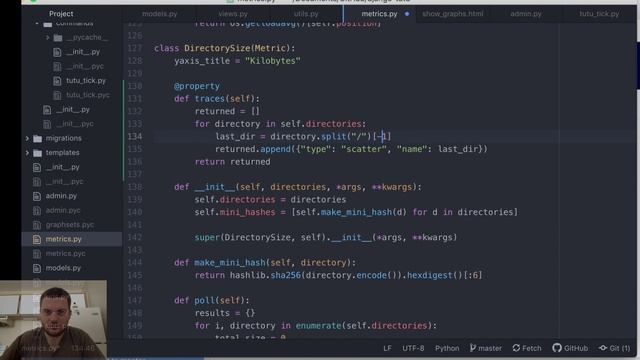
Task: Click the Fetch button in status bar
Action: 527,348
